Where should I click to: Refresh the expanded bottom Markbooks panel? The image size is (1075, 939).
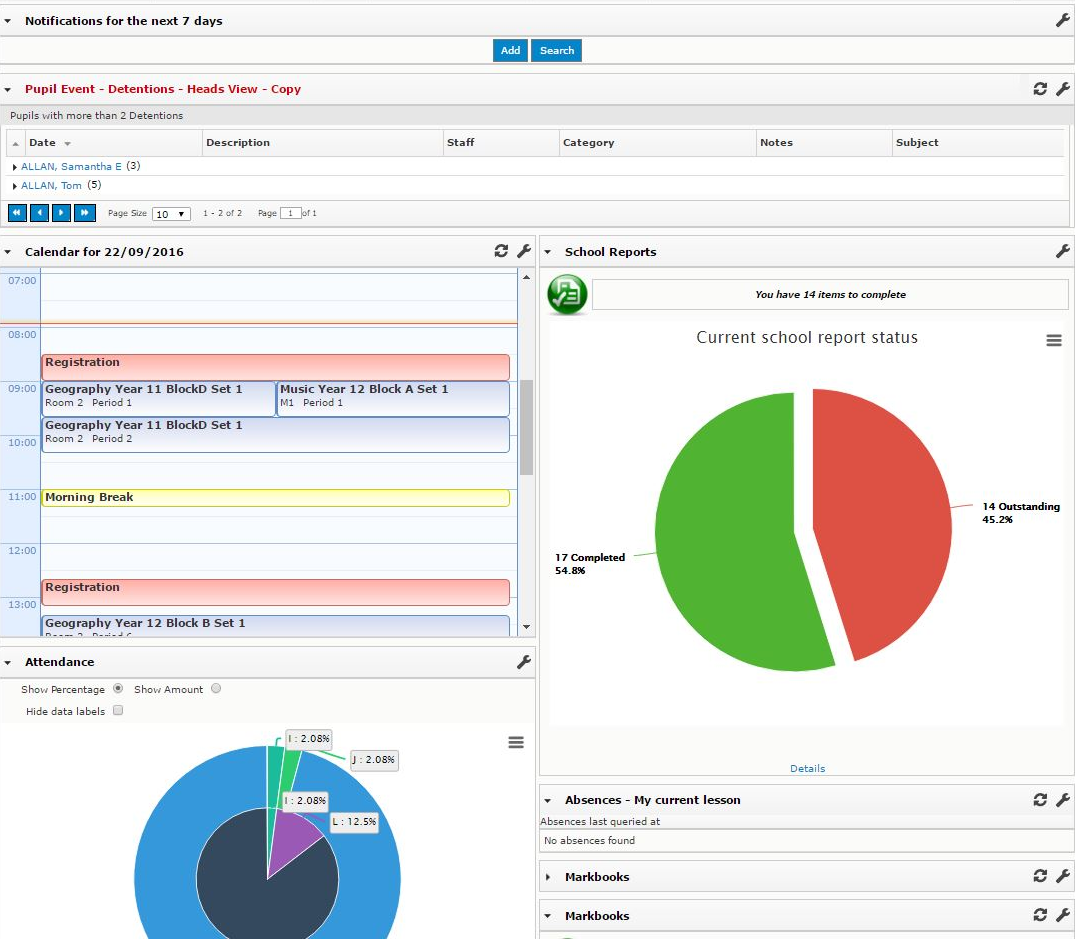point(1040,915)
